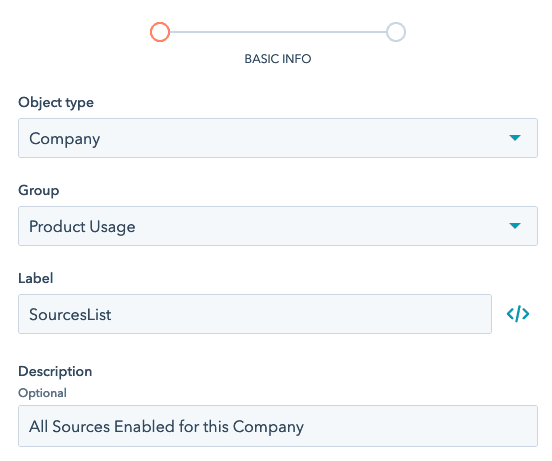Click the progress line between wizard steps
This screenshot has width=552, height=461.
point(278,32)
